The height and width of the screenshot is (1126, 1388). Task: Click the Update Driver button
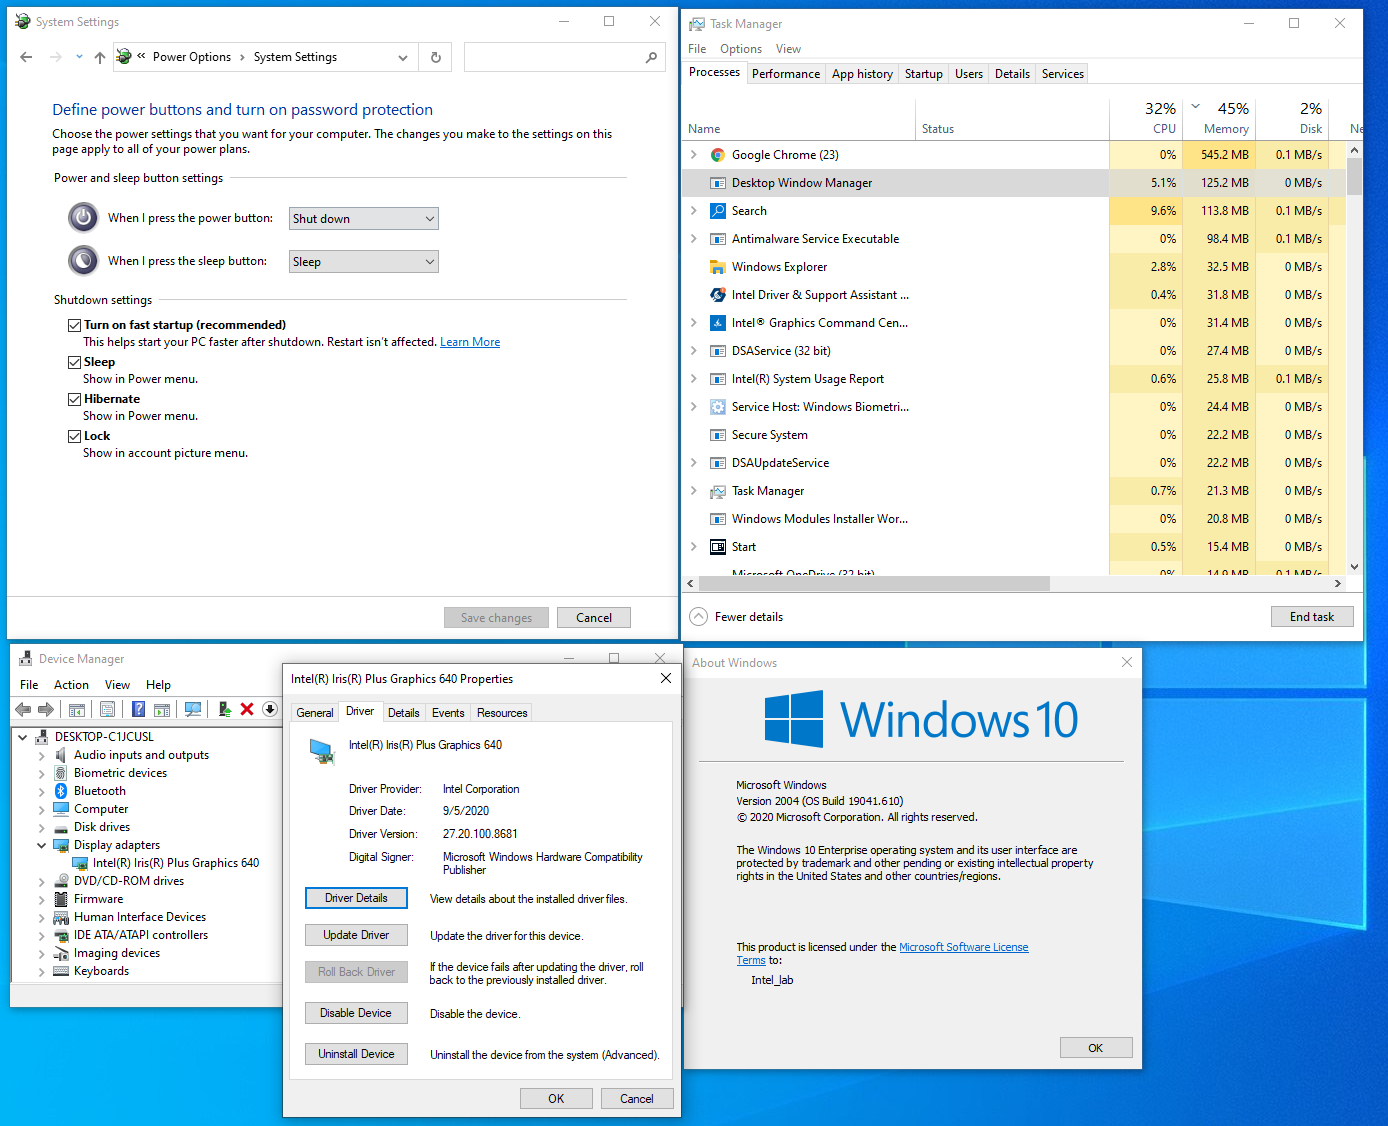coord(356,935)
